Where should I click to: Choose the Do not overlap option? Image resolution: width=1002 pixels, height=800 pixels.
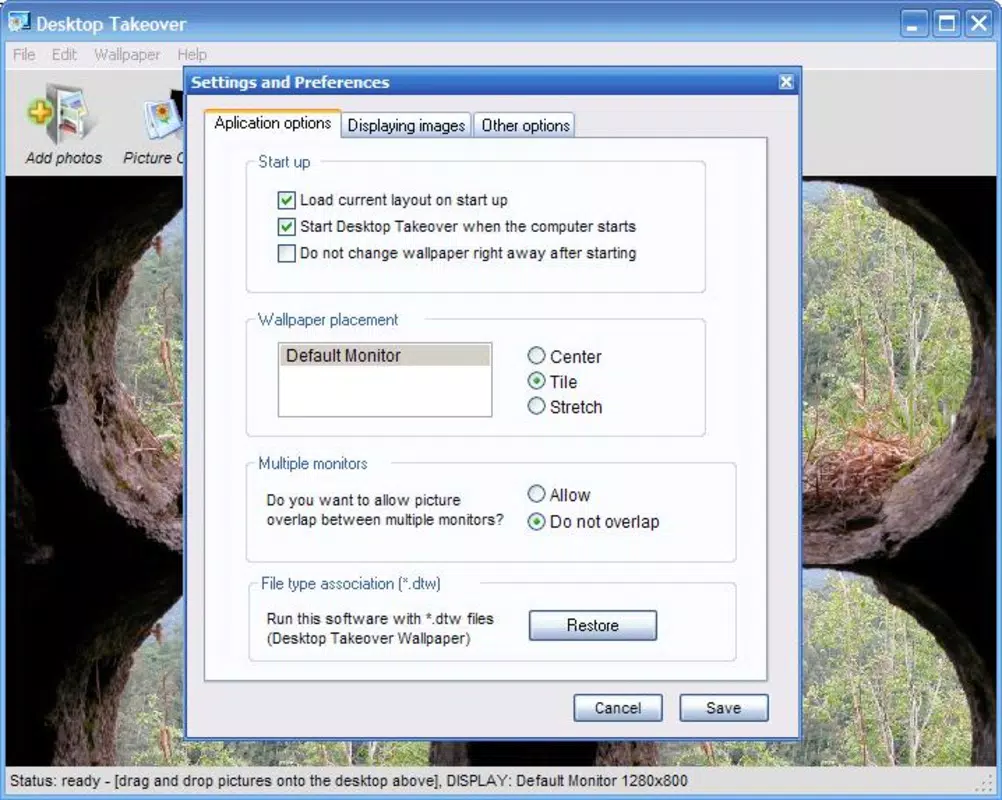tap(536, 521)
